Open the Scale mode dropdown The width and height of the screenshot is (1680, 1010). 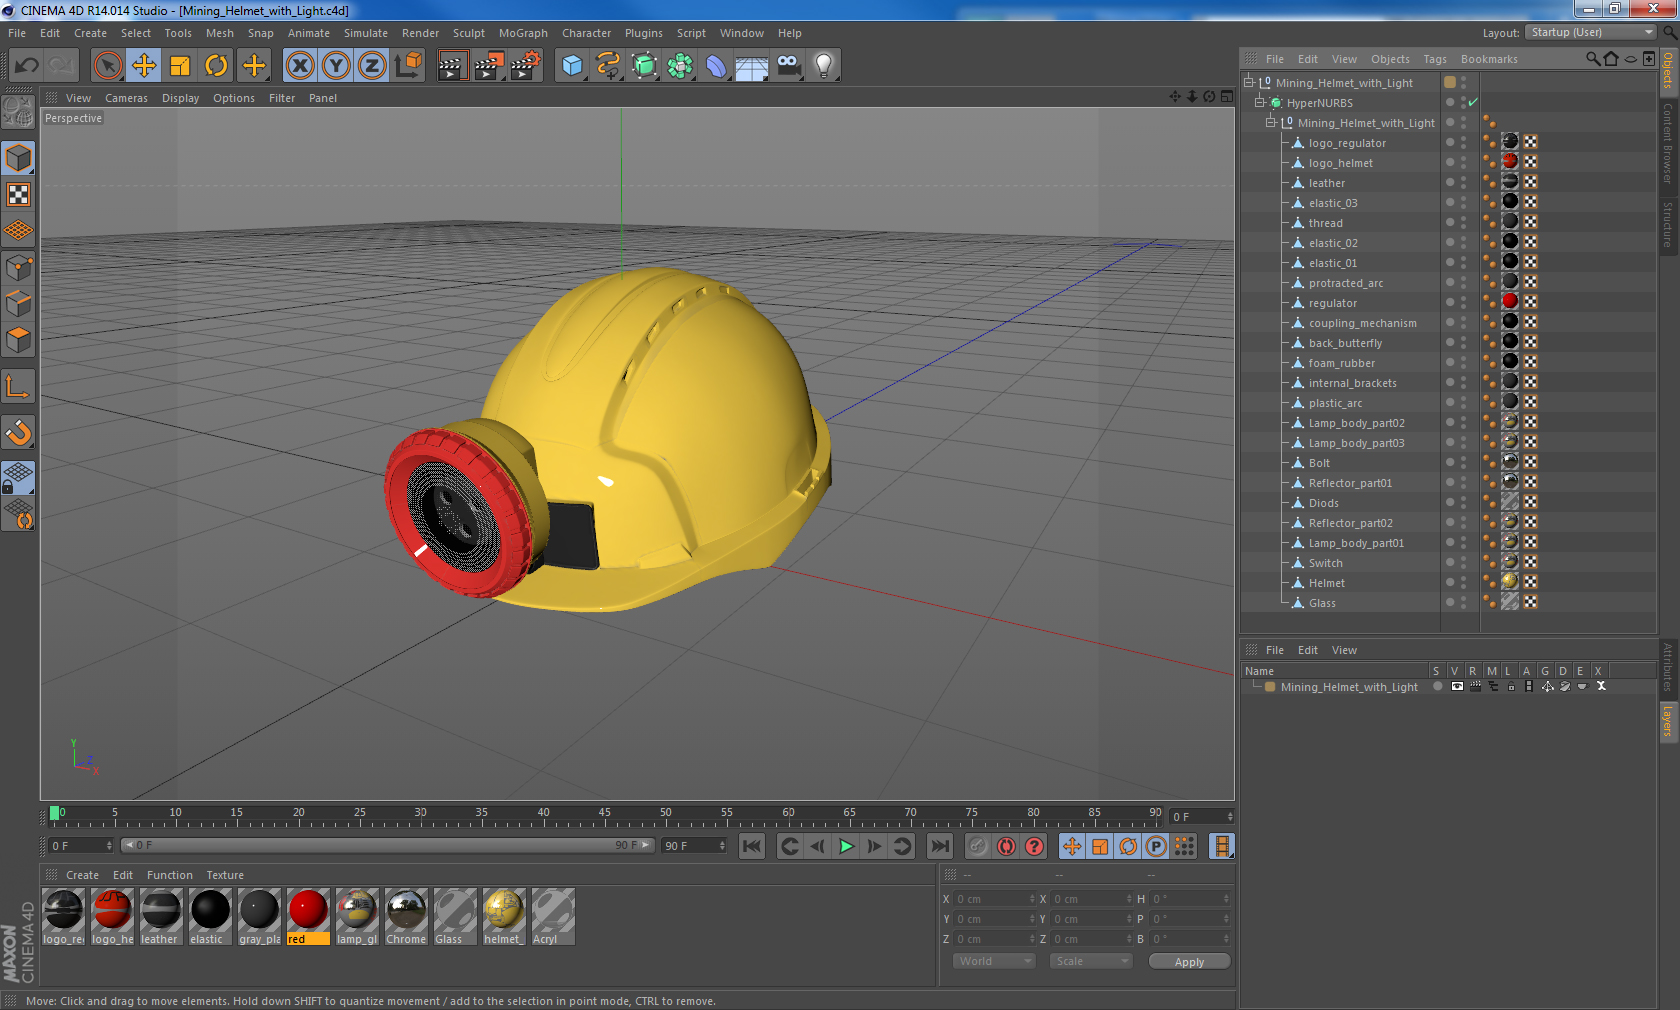(x=1091, y=961)
